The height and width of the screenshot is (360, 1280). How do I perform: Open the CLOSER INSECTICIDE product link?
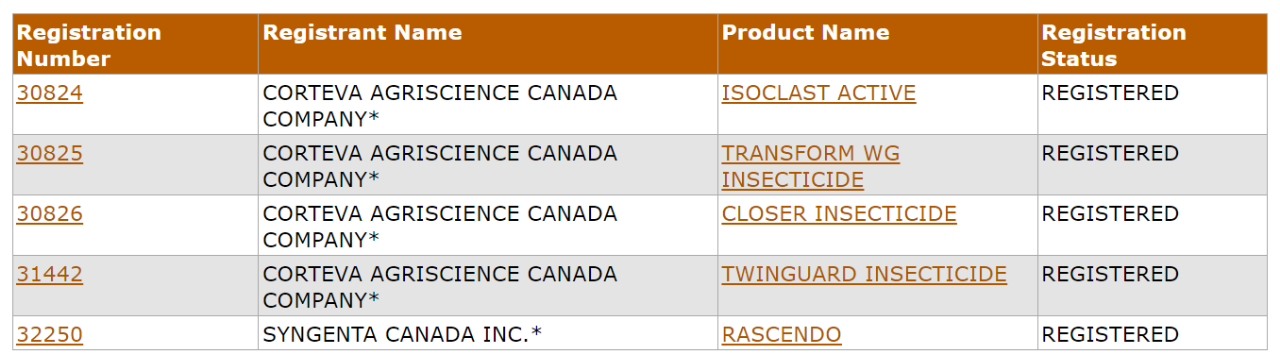[839, 214]
